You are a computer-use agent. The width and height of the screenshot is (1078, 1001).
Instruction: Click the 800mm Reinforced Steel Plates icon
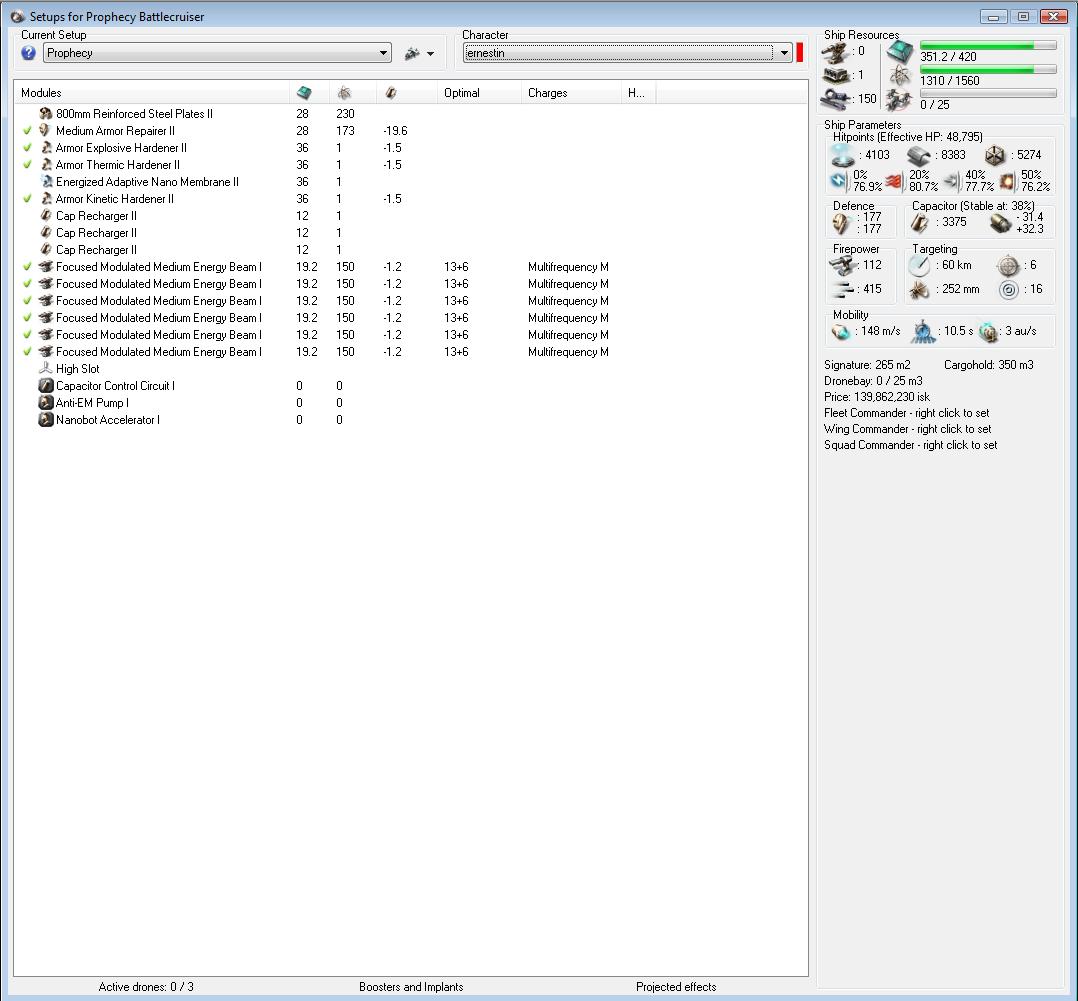pyautogui.click(x=46, y=113)
